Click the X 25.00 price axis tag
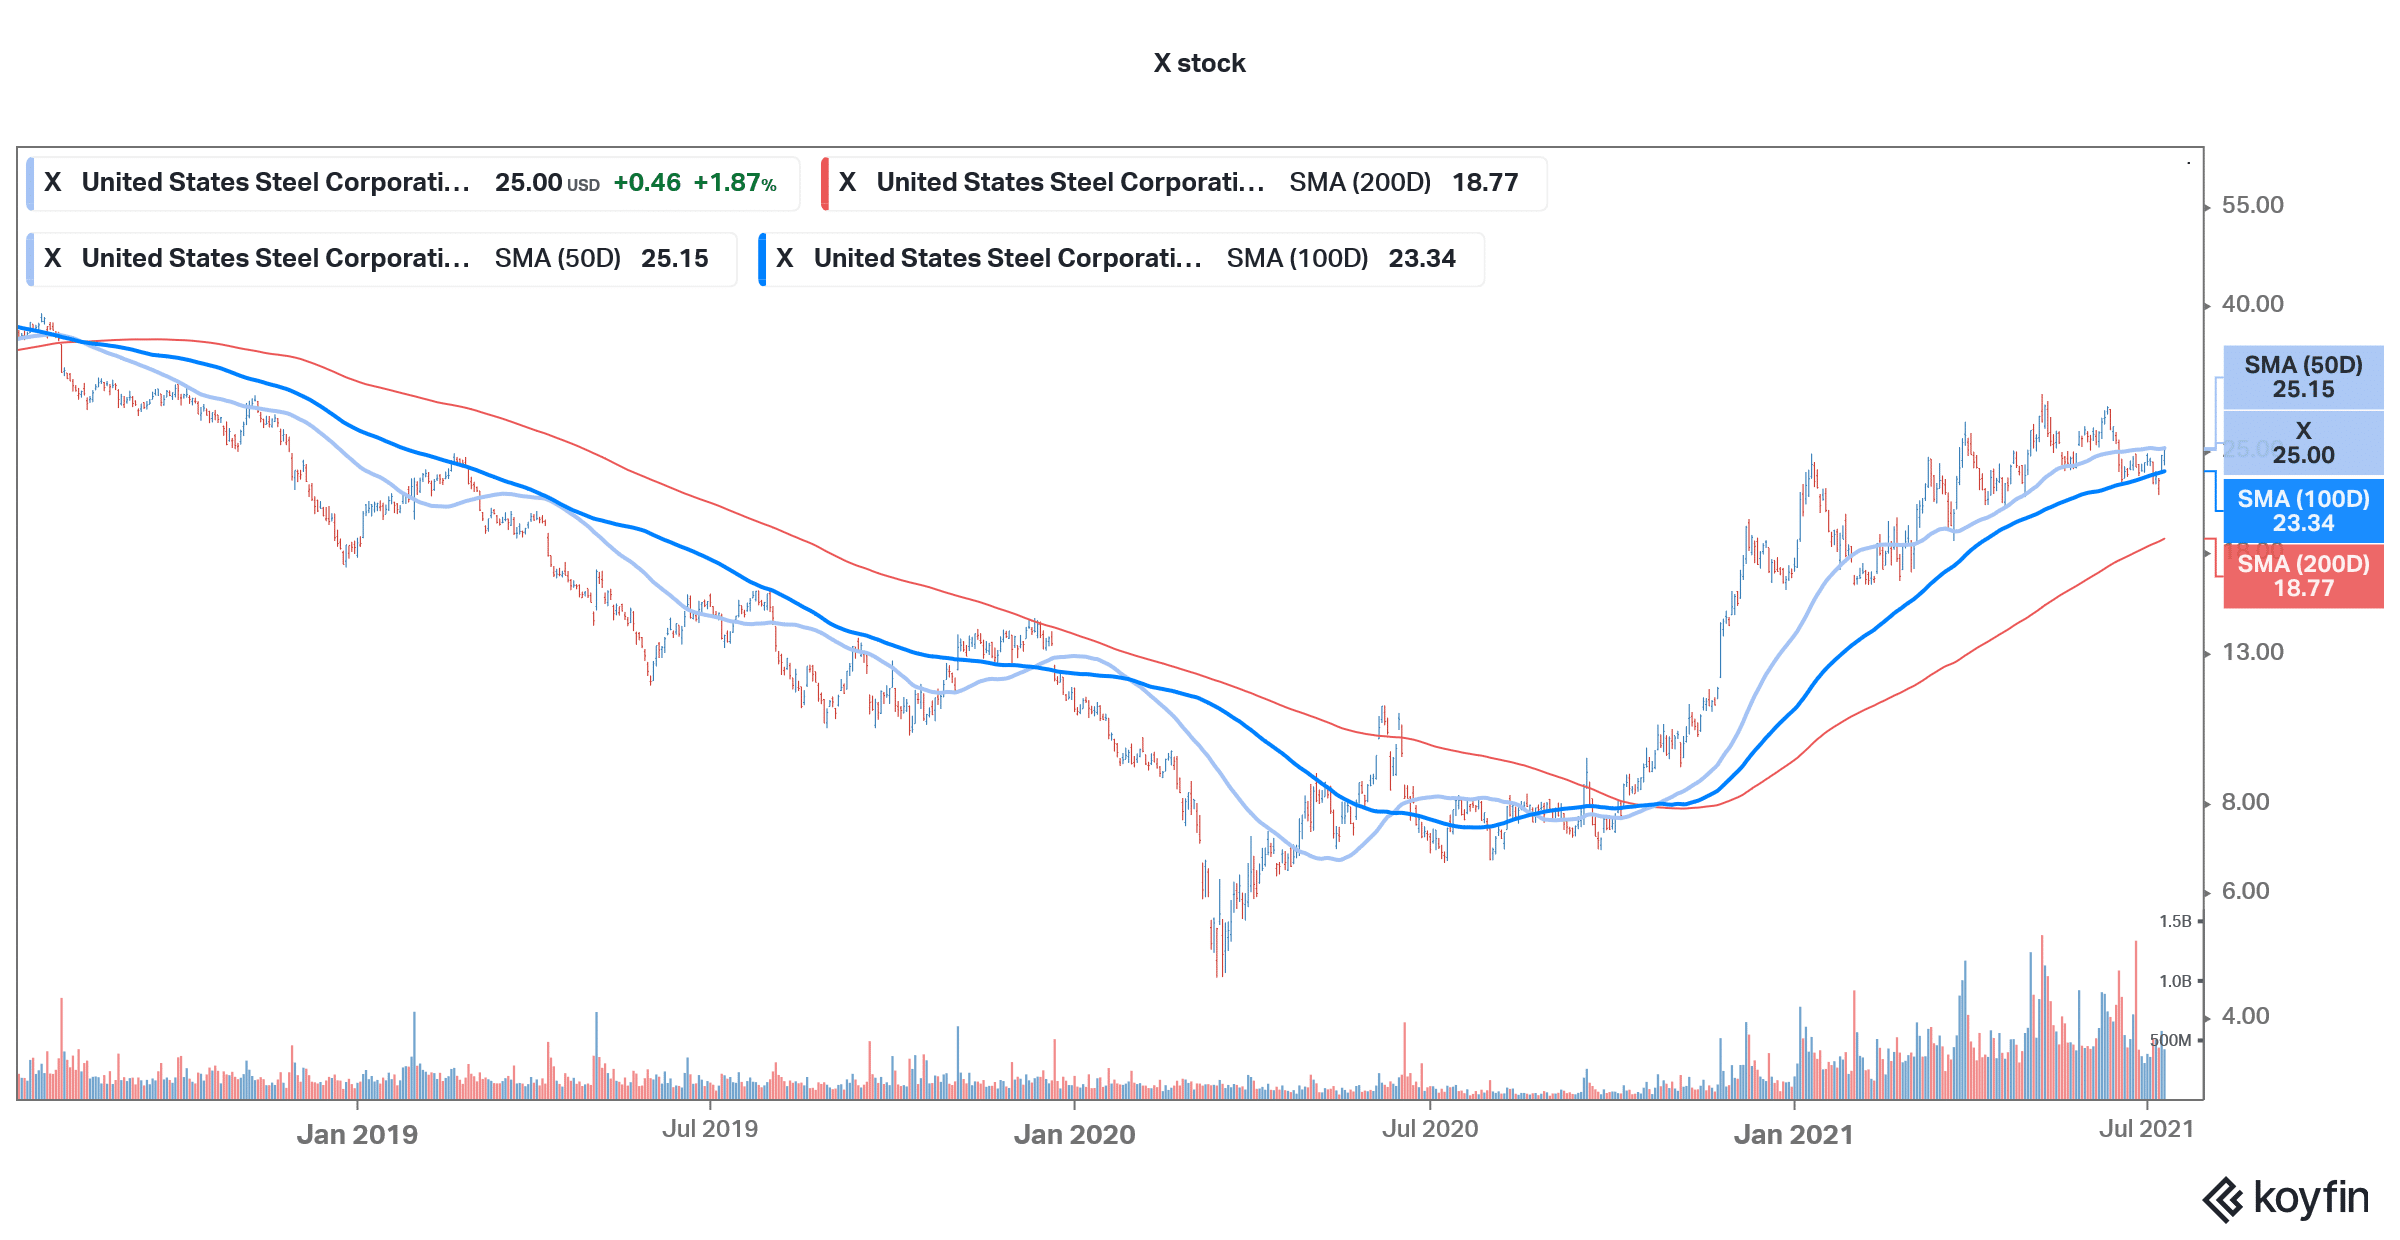Viewport: 2400px width, 1240px height. click(x=2303, y=443)
